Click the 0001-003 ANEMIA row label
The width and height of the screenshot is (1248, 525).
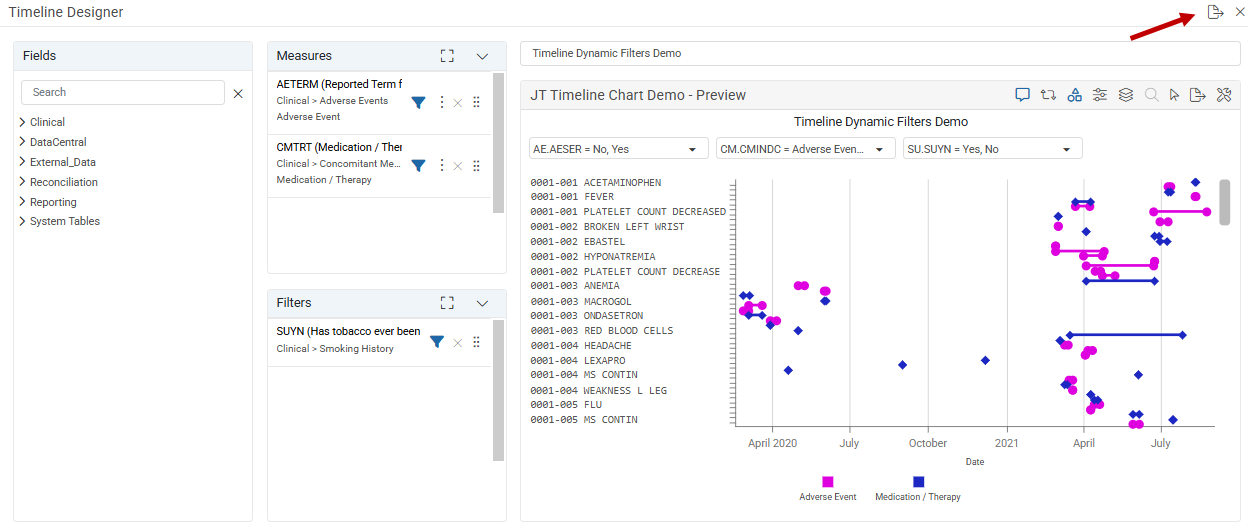click(575, 286)
